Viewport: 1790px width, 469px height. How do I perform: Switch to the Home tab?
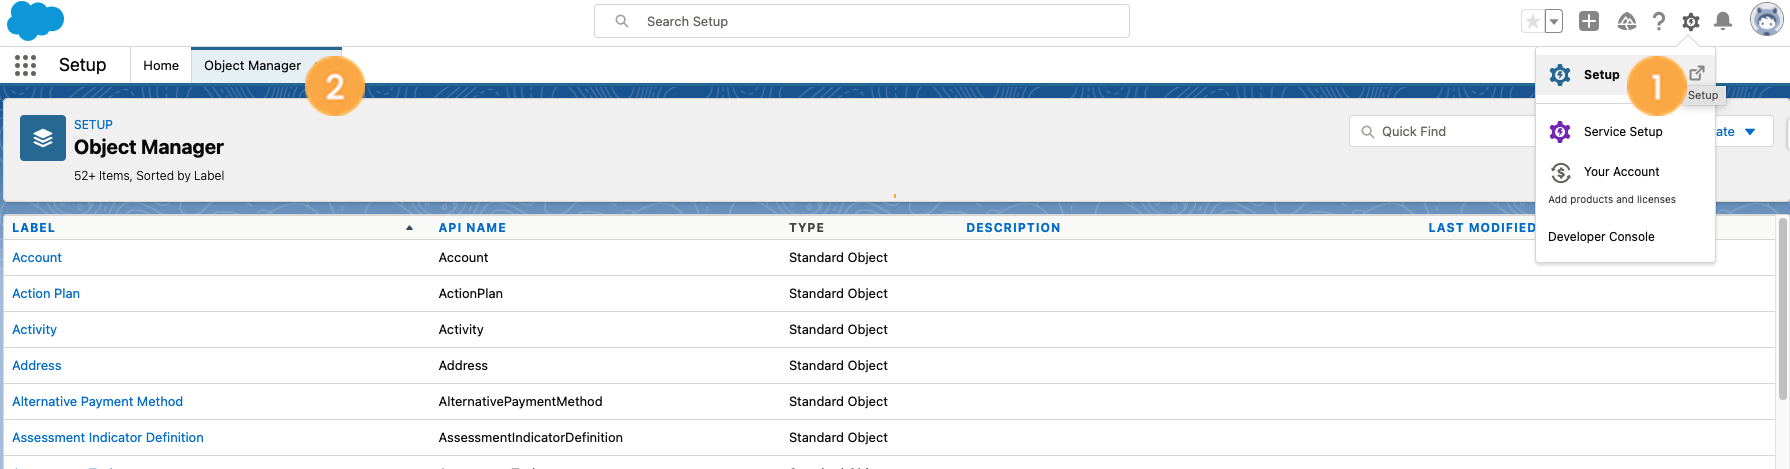coord(161,66)
